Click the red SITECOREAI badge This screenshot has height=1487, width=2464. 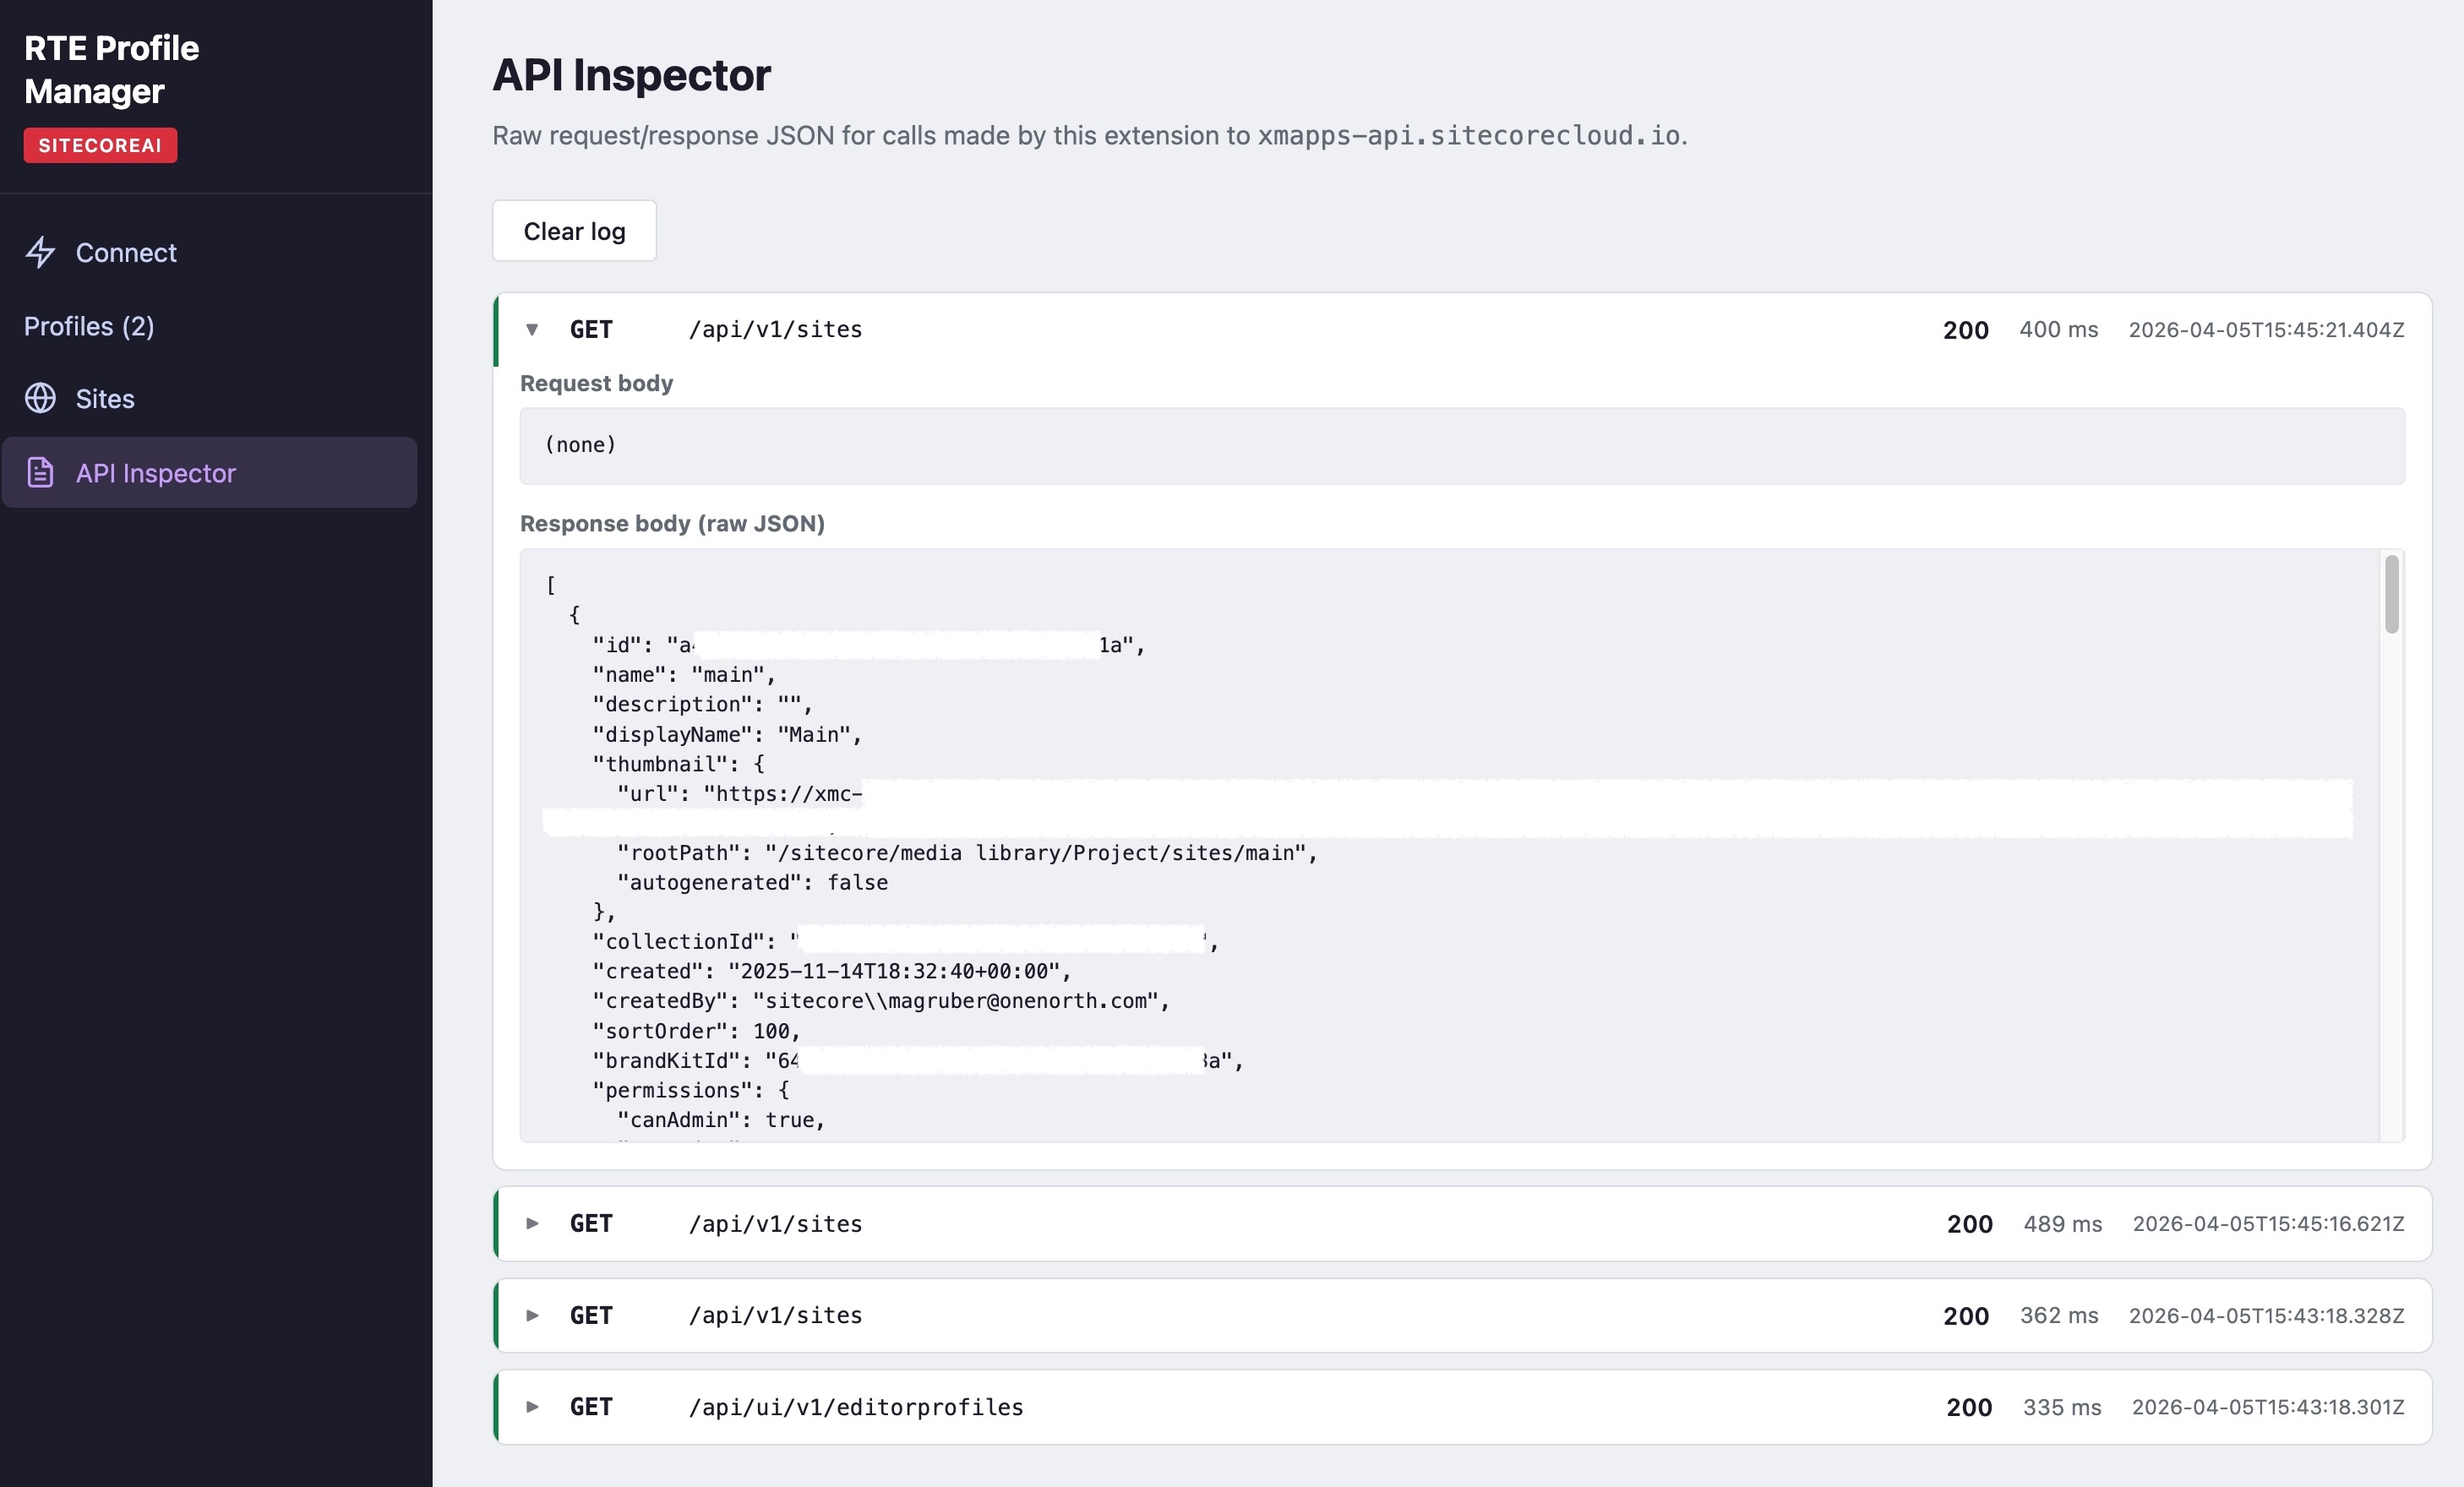[x=100, y=144]
